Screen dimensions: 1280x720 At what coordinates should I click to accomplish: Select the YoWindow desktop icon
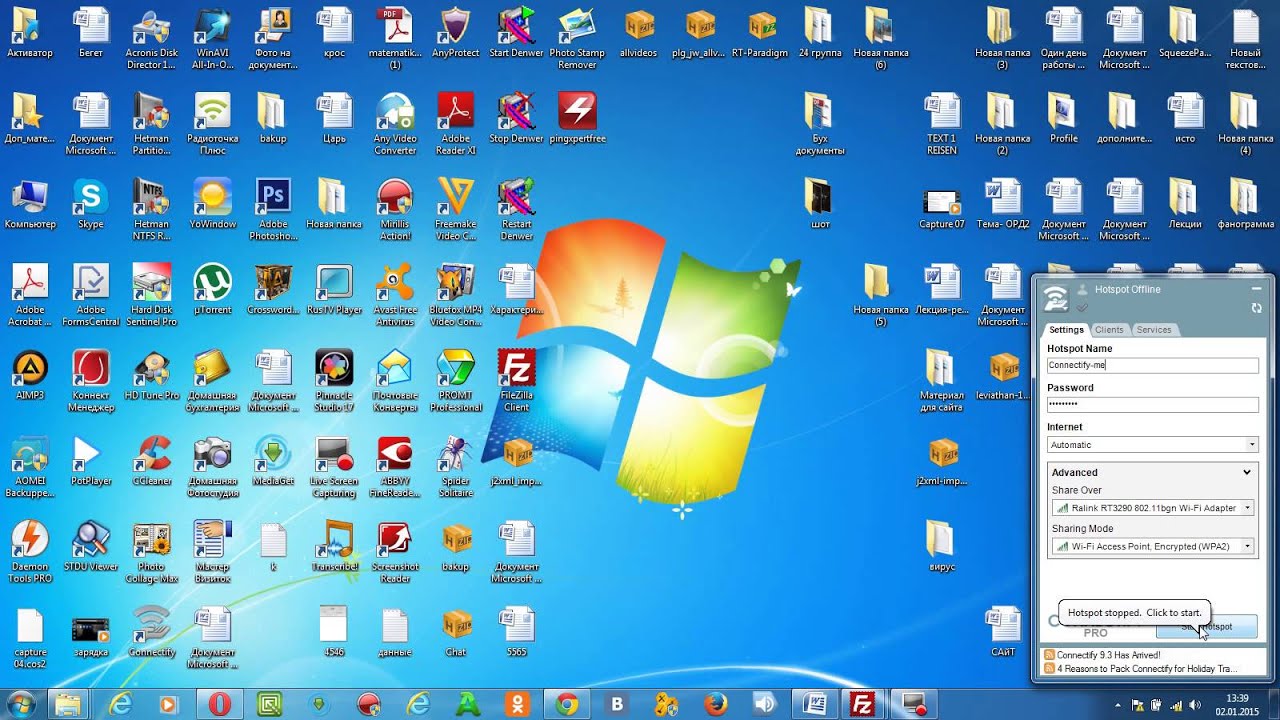click(212, 204)
